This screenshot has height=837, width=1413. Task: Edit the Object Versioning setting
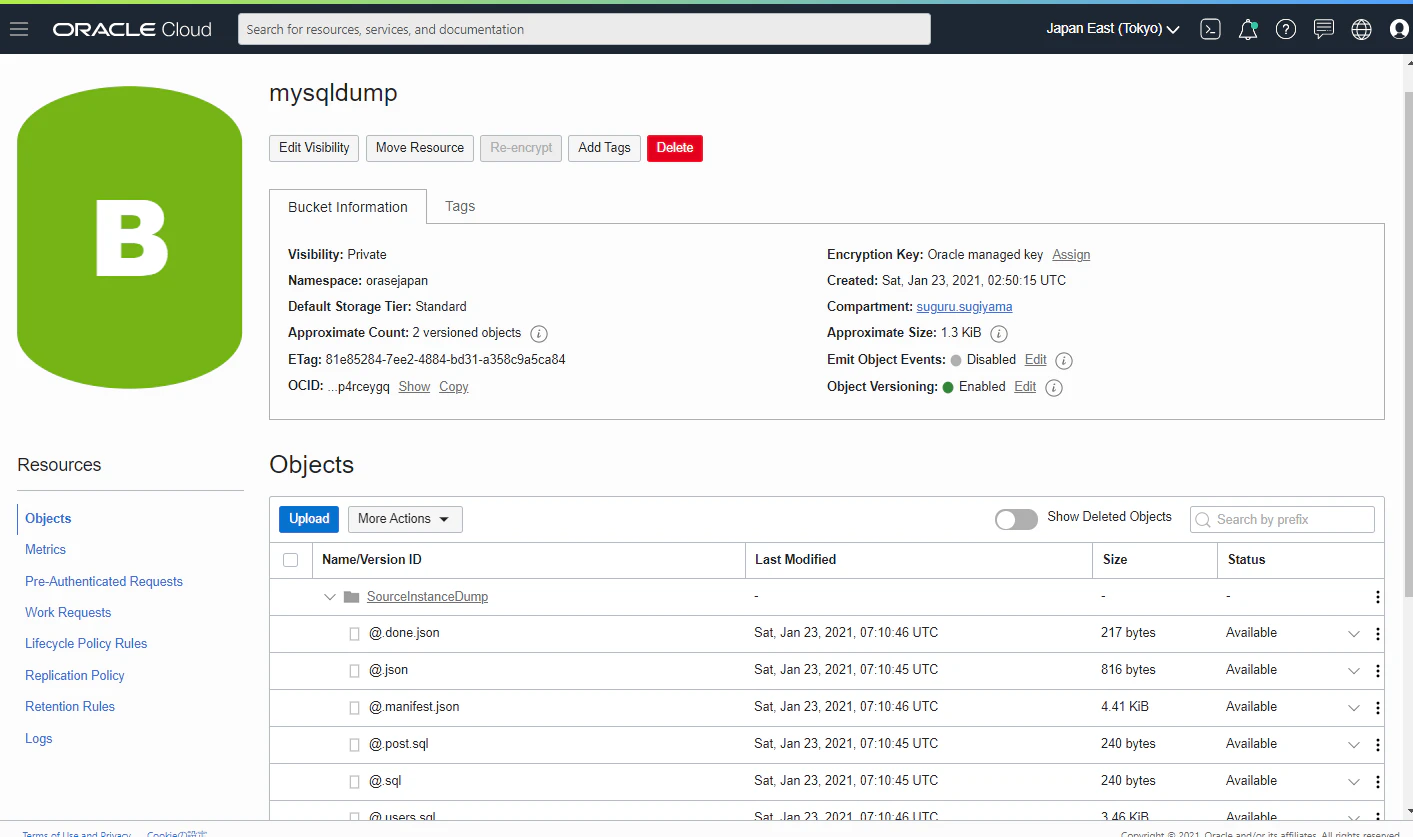pyautogui.click(x=1025, y=387)
